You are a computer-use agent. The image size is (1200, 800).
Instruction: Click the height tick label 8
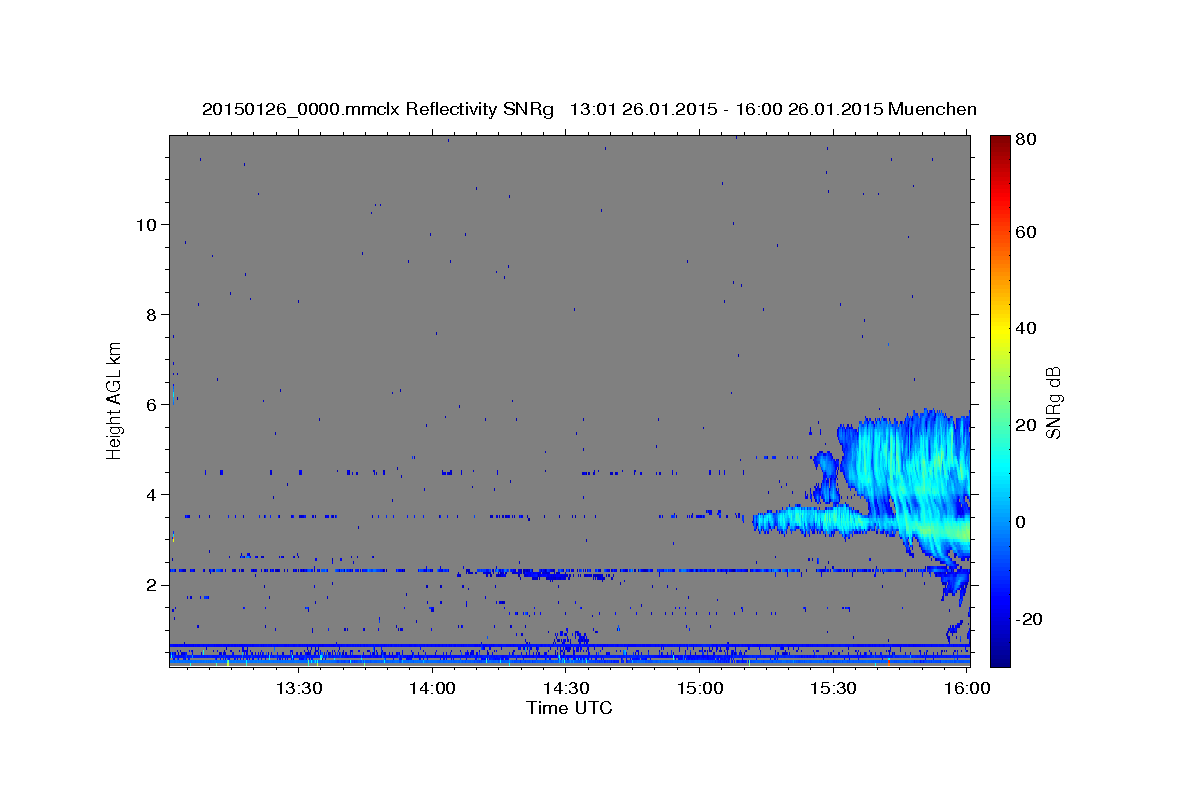tap(153, 314)
